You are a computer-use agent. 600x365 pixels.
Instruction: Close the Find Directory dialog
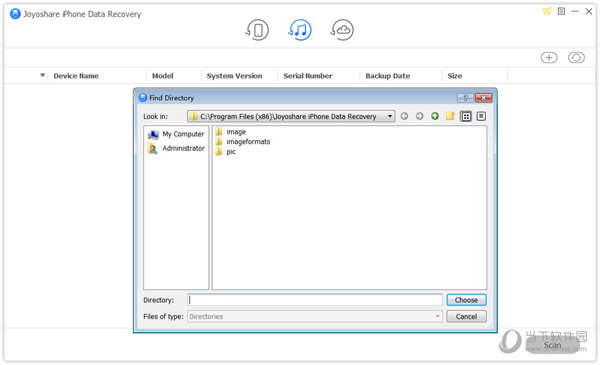(x=484, y=98)
